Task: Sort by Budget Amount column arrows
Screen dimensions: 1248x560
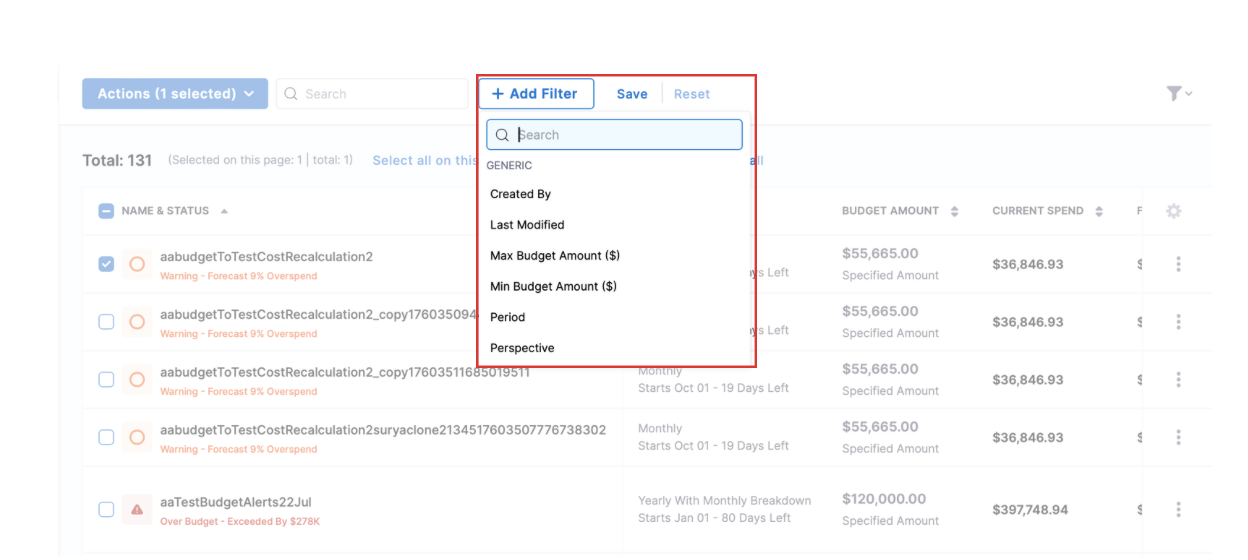Action: [954, 212]
